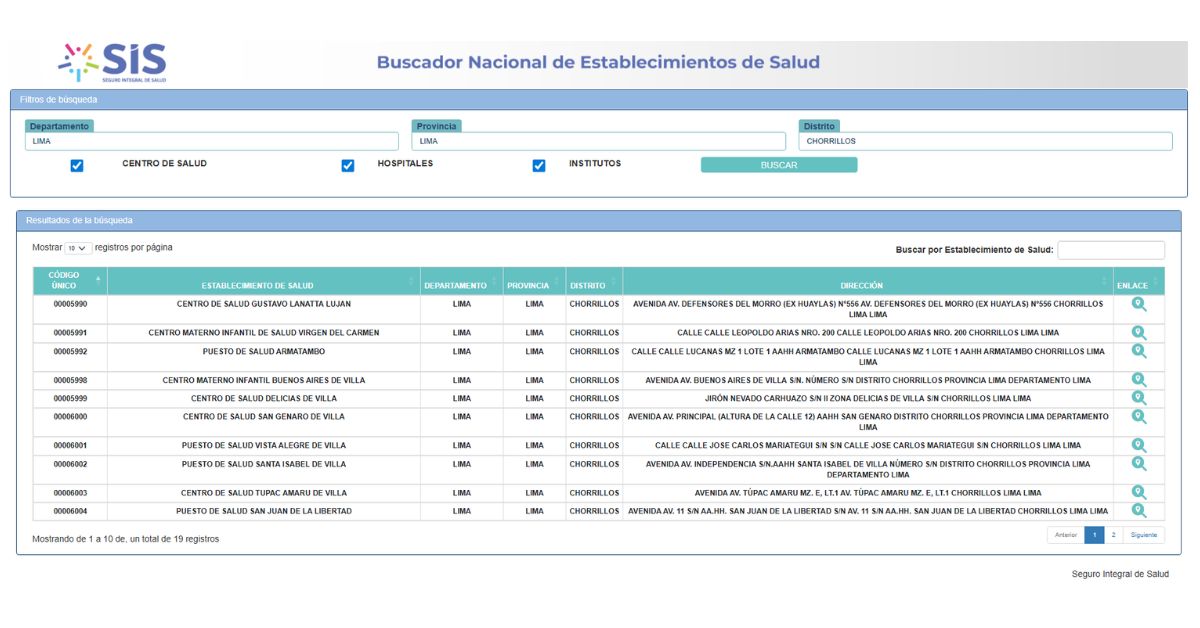1200x628 pixels.
Task: Sort by Enlace column header
Action: (1138, 281)
